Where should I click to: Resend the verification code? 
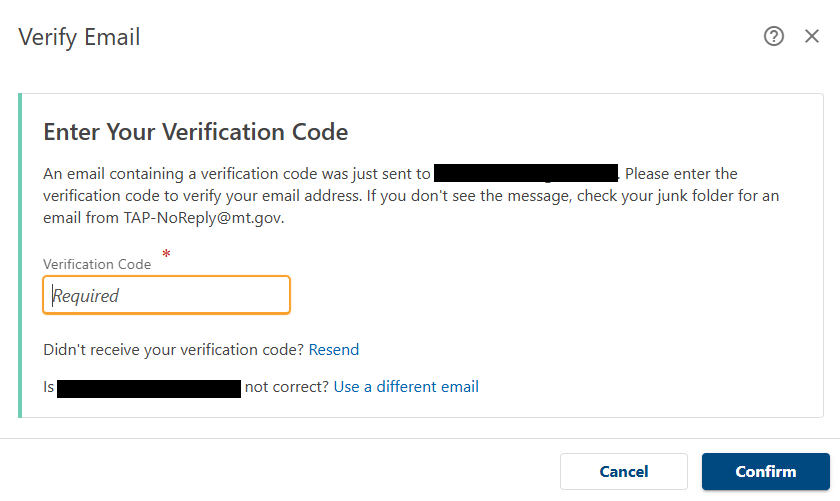click(334, 350)
